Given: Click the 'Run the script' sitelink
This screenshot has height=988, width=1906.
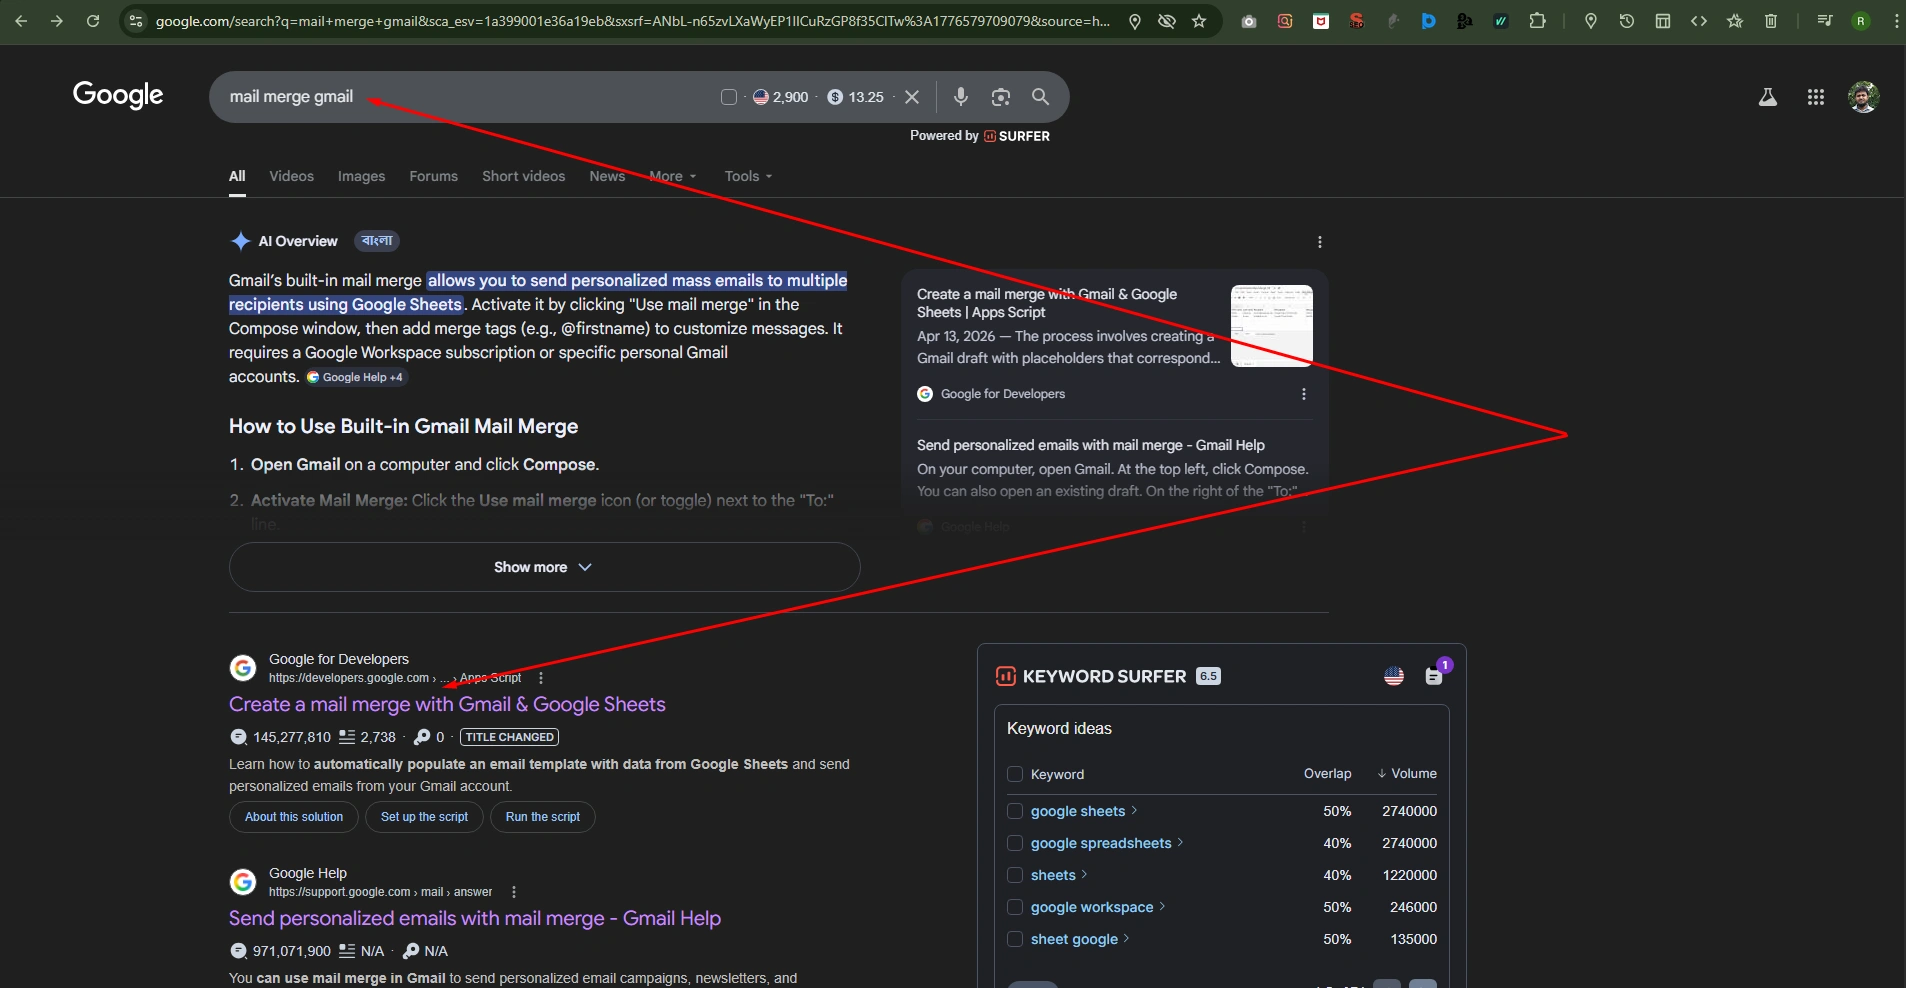Looking at the screenshot, I should [543, 817].
